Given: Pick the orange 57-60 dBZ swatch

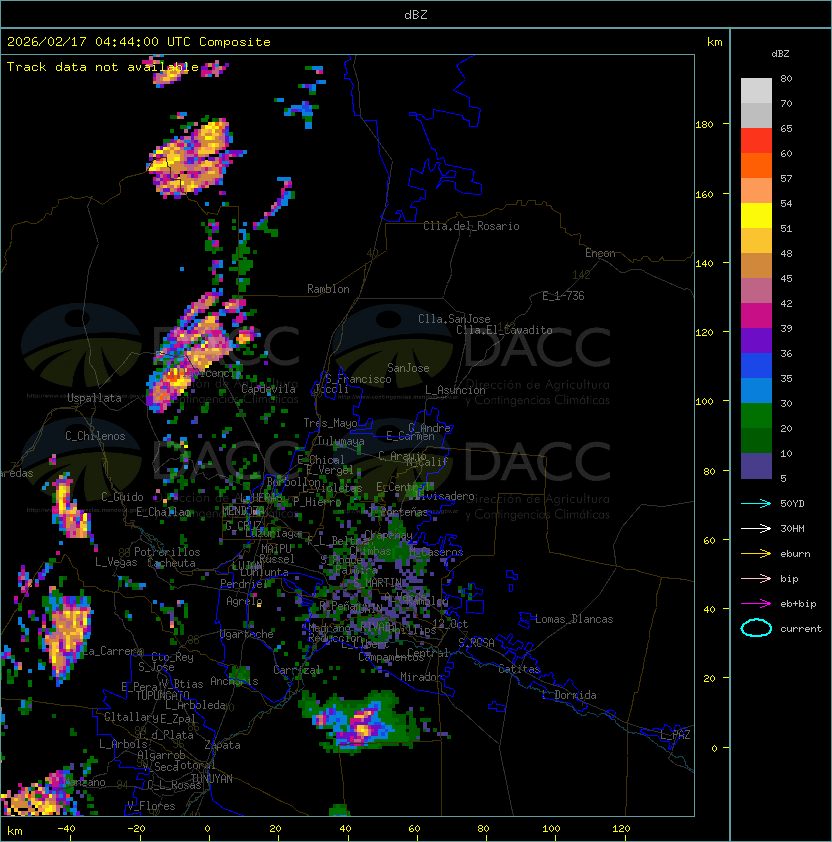Looking at the screenshot, I should tap(756, 165).
